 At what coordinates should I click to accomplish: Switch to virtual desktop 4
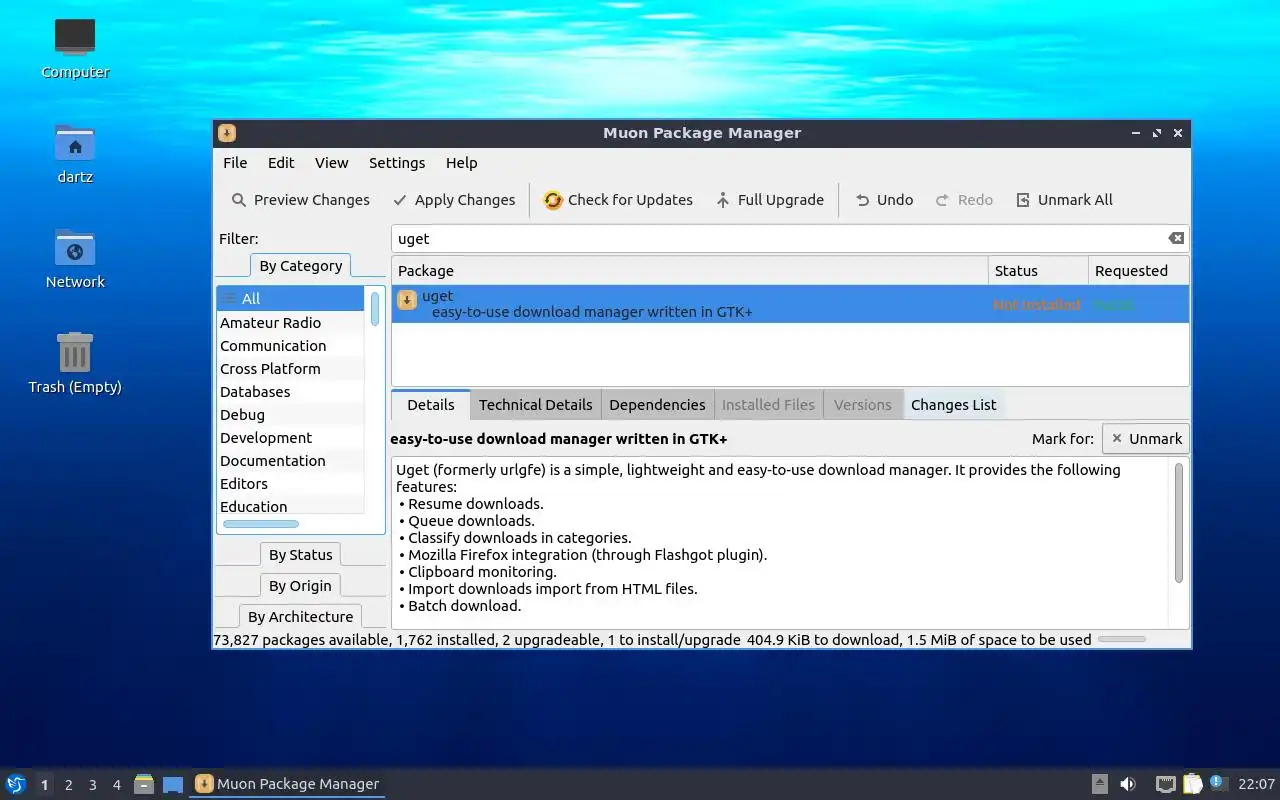click(116, 785)
